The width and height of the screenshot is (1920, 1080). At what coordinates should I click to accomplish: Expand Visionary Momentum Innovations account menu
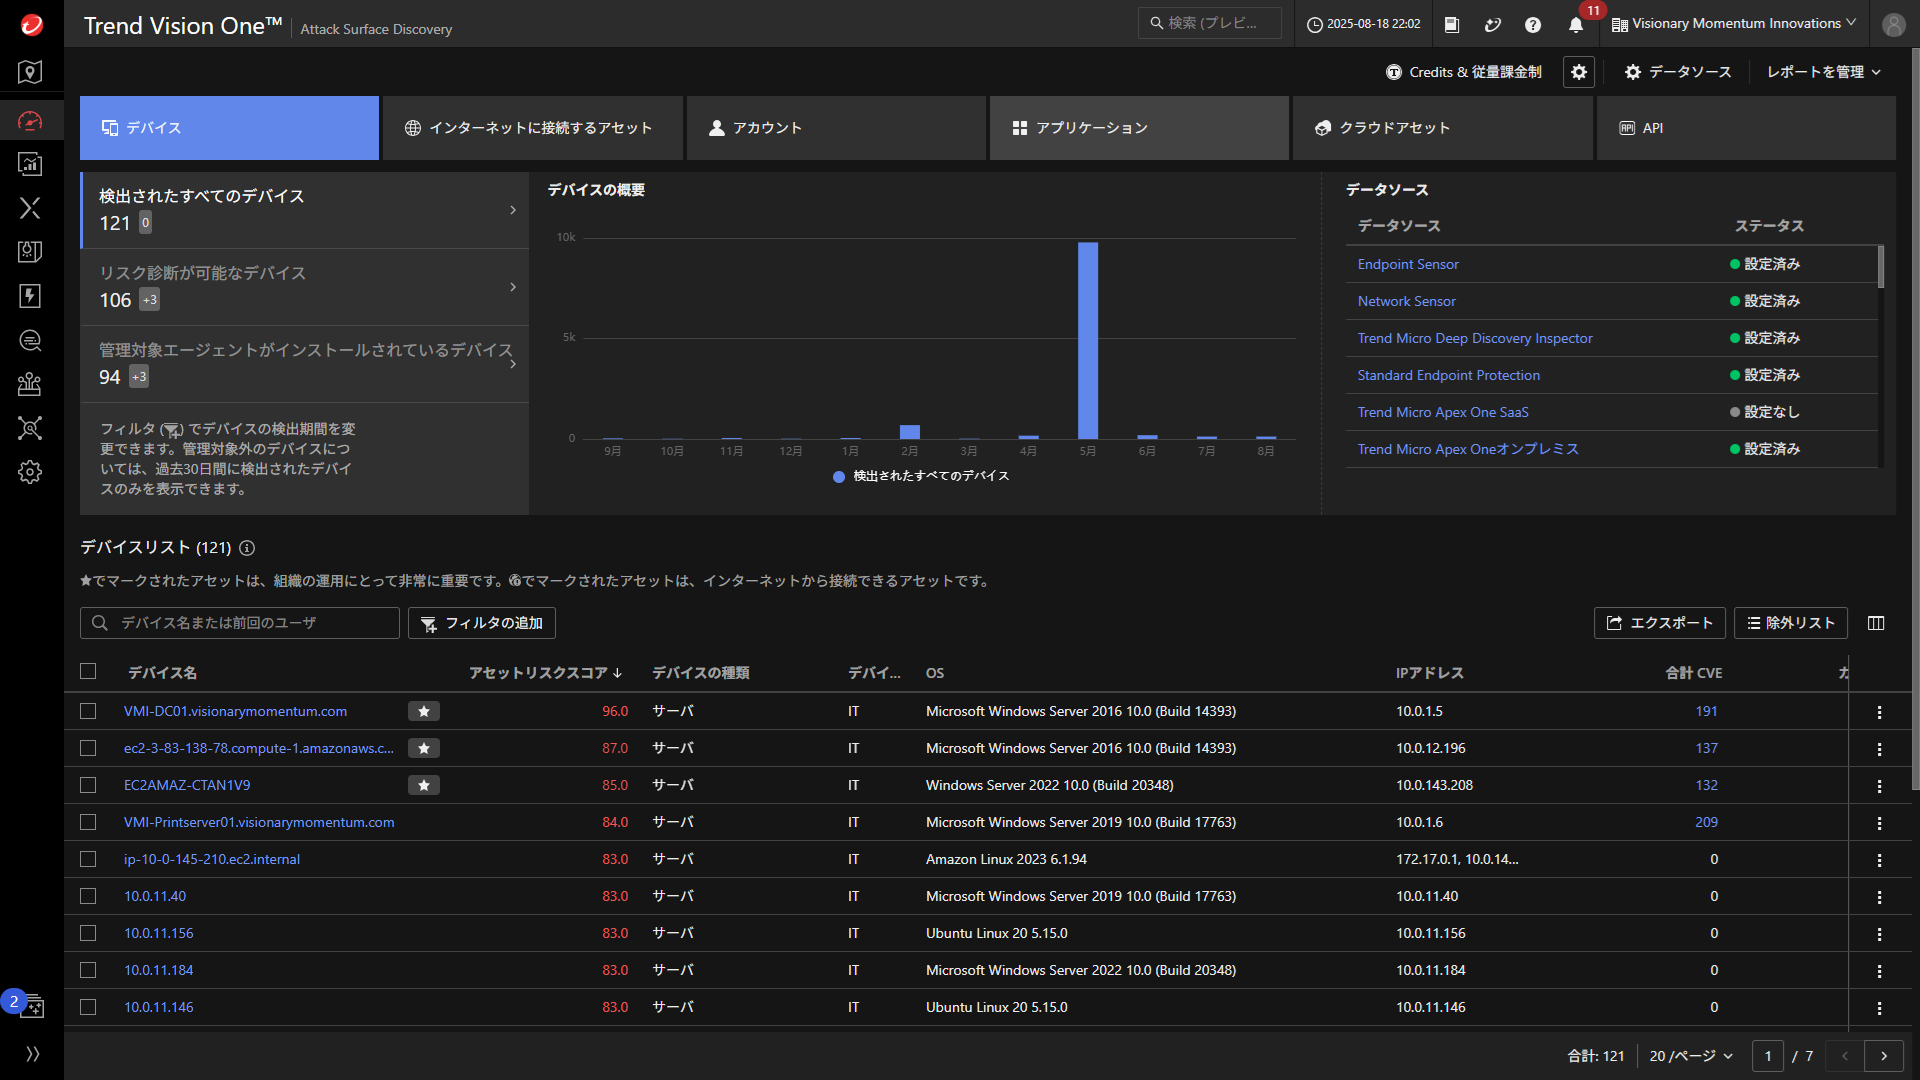[x=1735, y=24]
